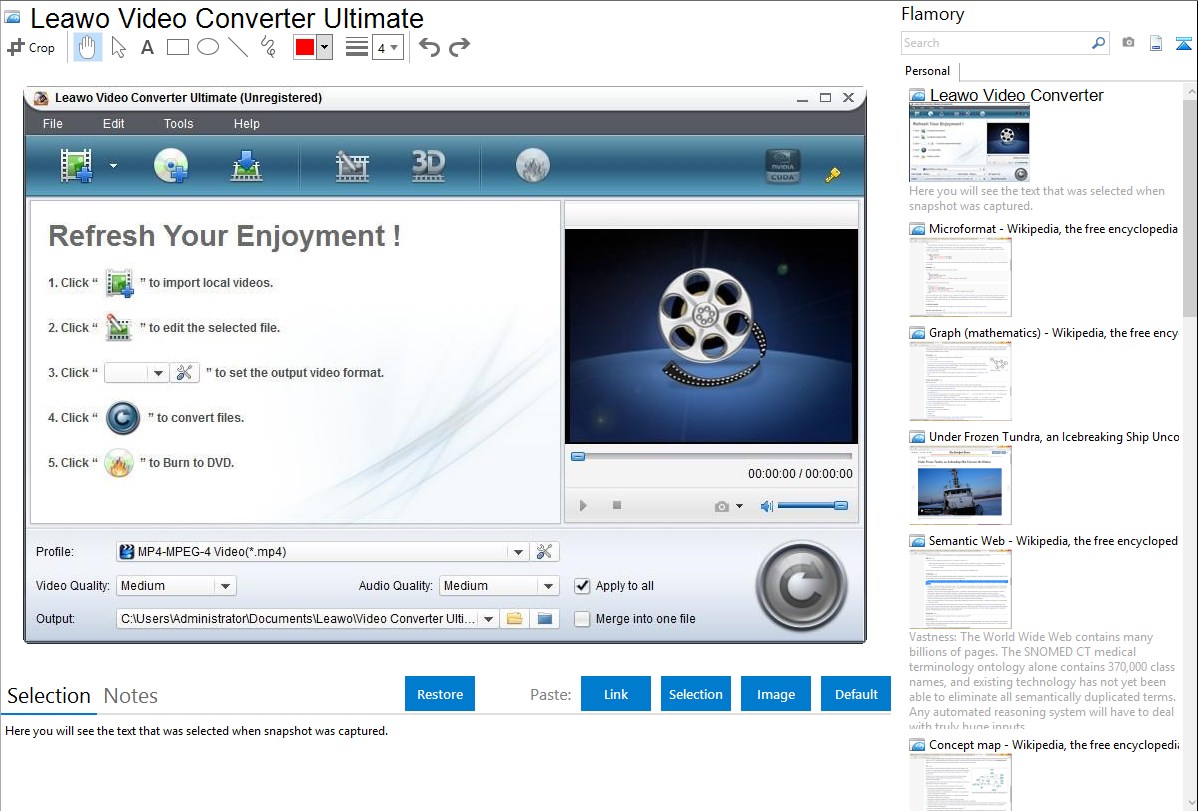Expand the Profile format dropdown

517,552
